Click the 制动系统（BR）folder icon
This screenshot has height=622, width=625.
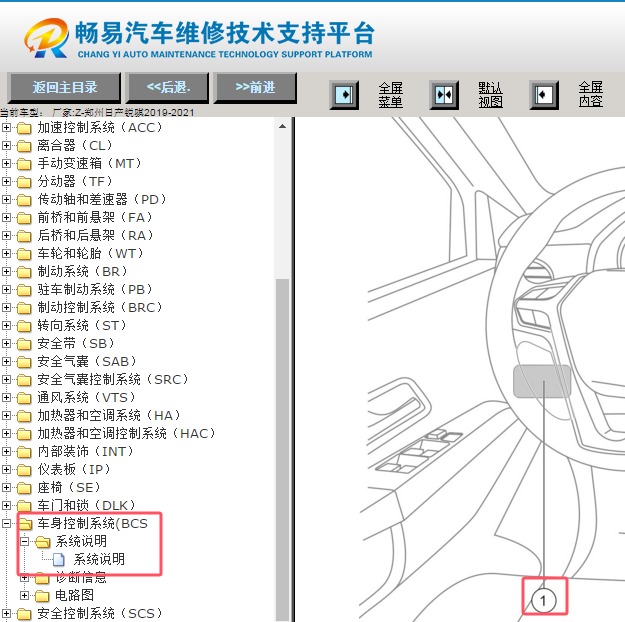[24, 272]
